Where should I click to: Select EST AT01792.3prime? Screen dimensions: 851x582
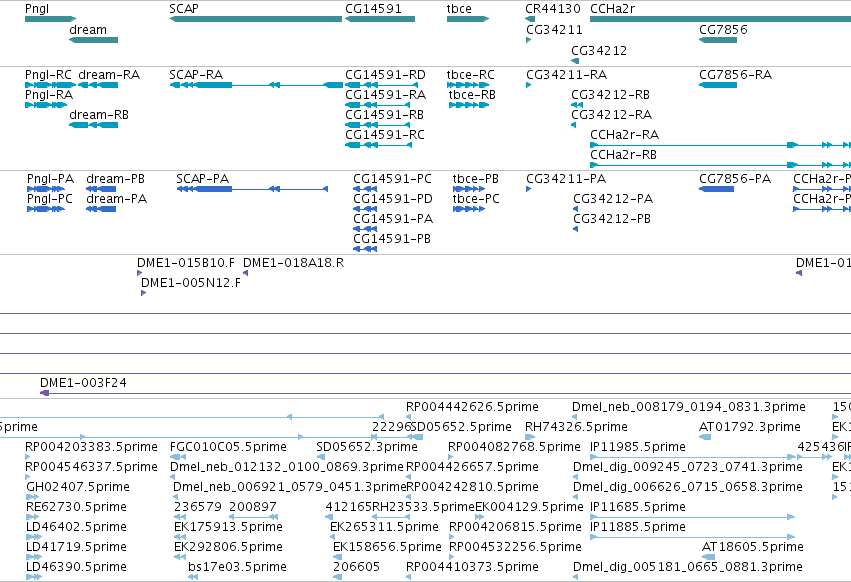click(x=750, y=427)
